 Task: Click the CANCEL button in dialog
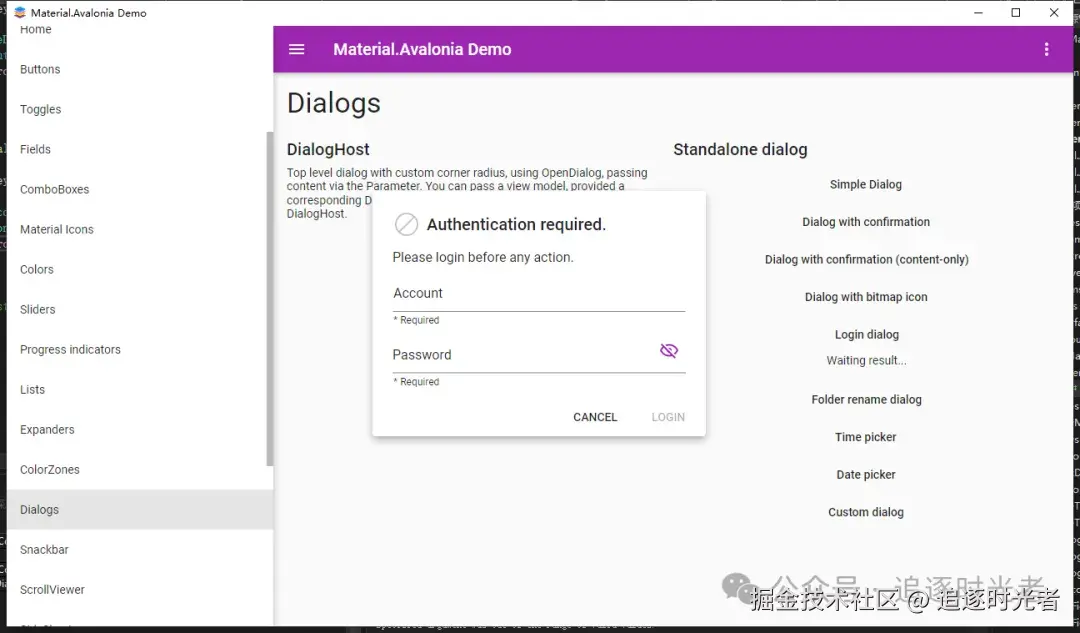(x=595, y=417)
